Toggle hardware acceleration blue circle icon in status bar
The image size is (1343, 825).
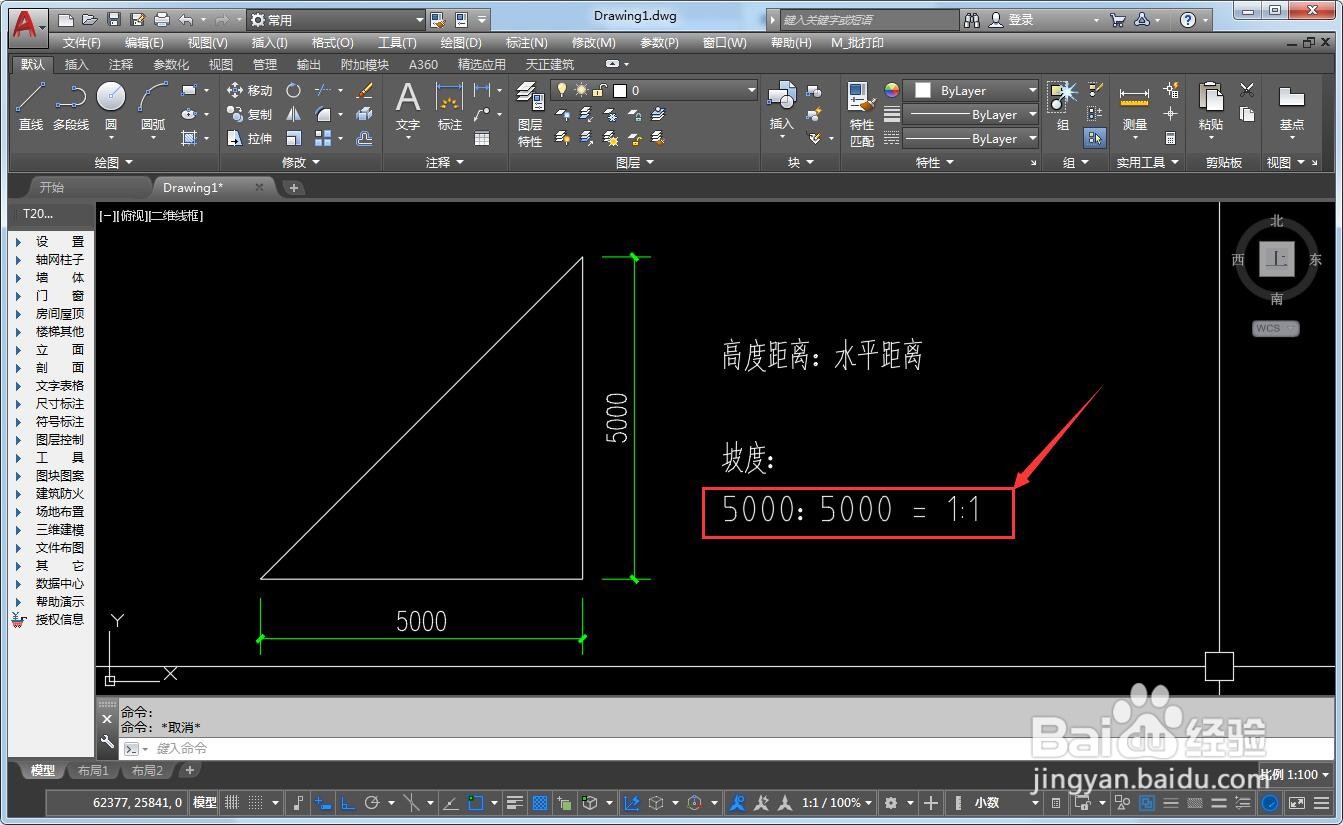(x=1270, y=802)
